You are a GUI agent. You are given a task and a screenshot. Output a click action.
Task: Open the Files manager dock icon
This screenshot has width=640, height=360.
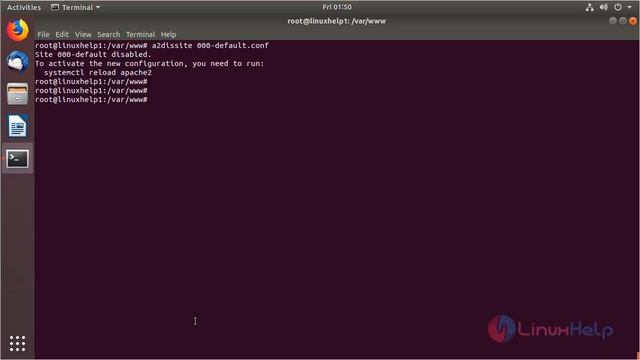tap(18, 94)
